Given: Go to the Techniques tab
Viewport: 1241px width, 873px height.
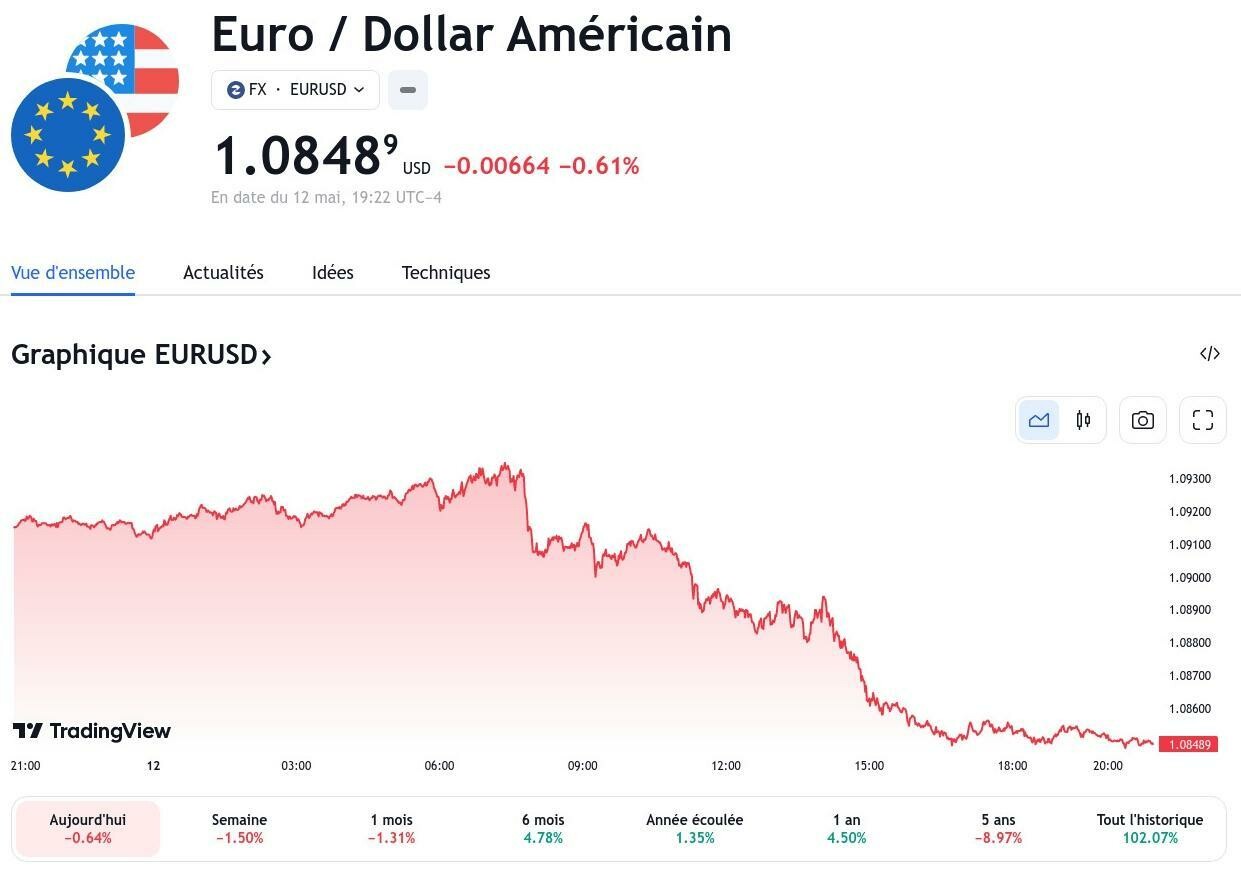Looking at the screenshot, I should [x=446, y=273].
